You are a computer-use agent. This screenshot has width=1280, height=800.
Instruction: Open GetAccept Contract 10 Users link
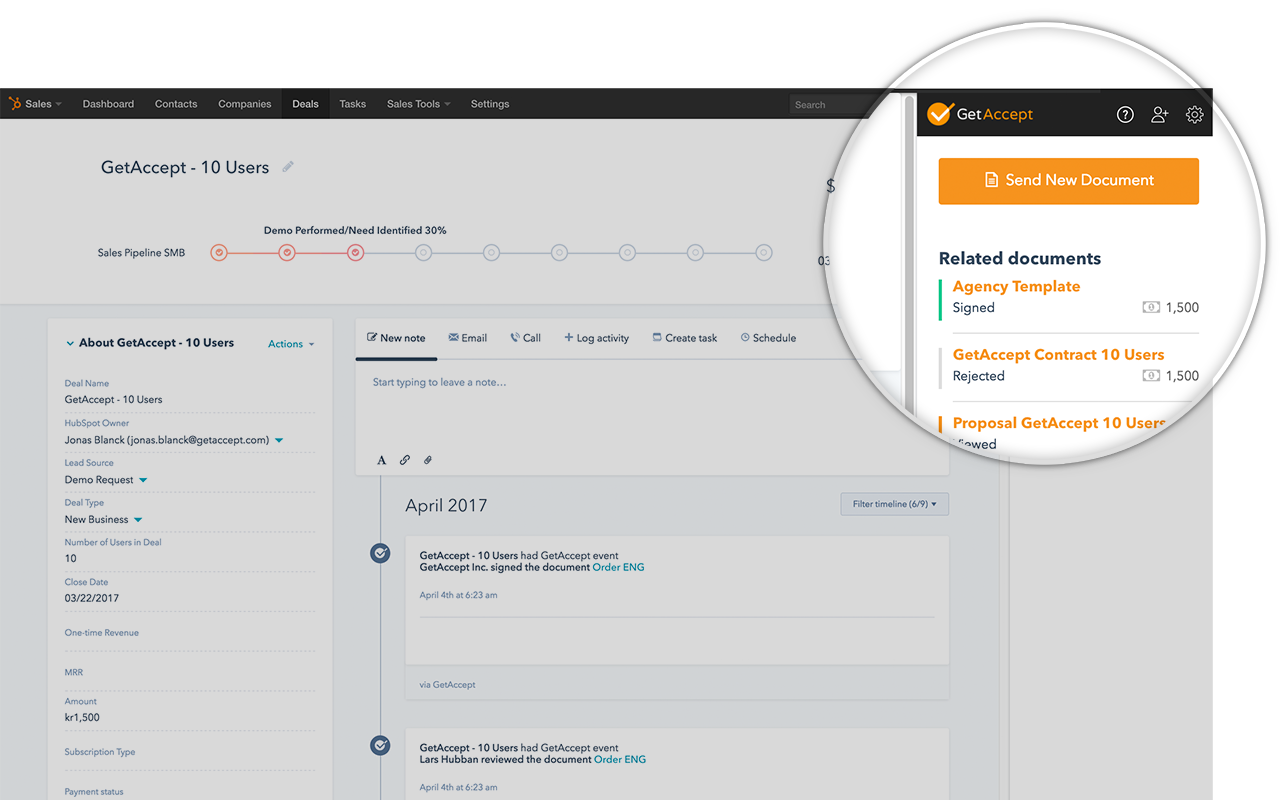pos(1058,354)
